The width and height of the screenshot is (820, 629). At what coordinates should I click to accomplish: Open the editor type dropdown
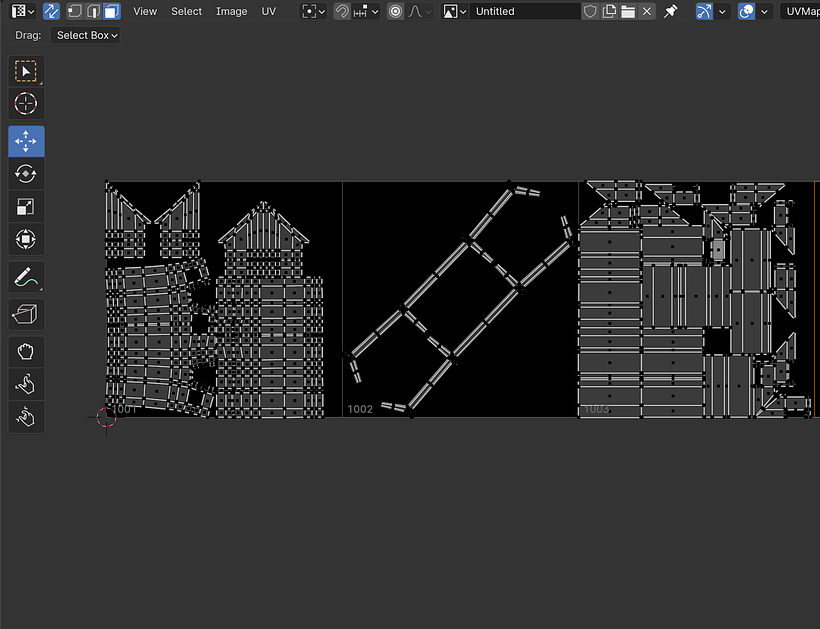(22, 12)
